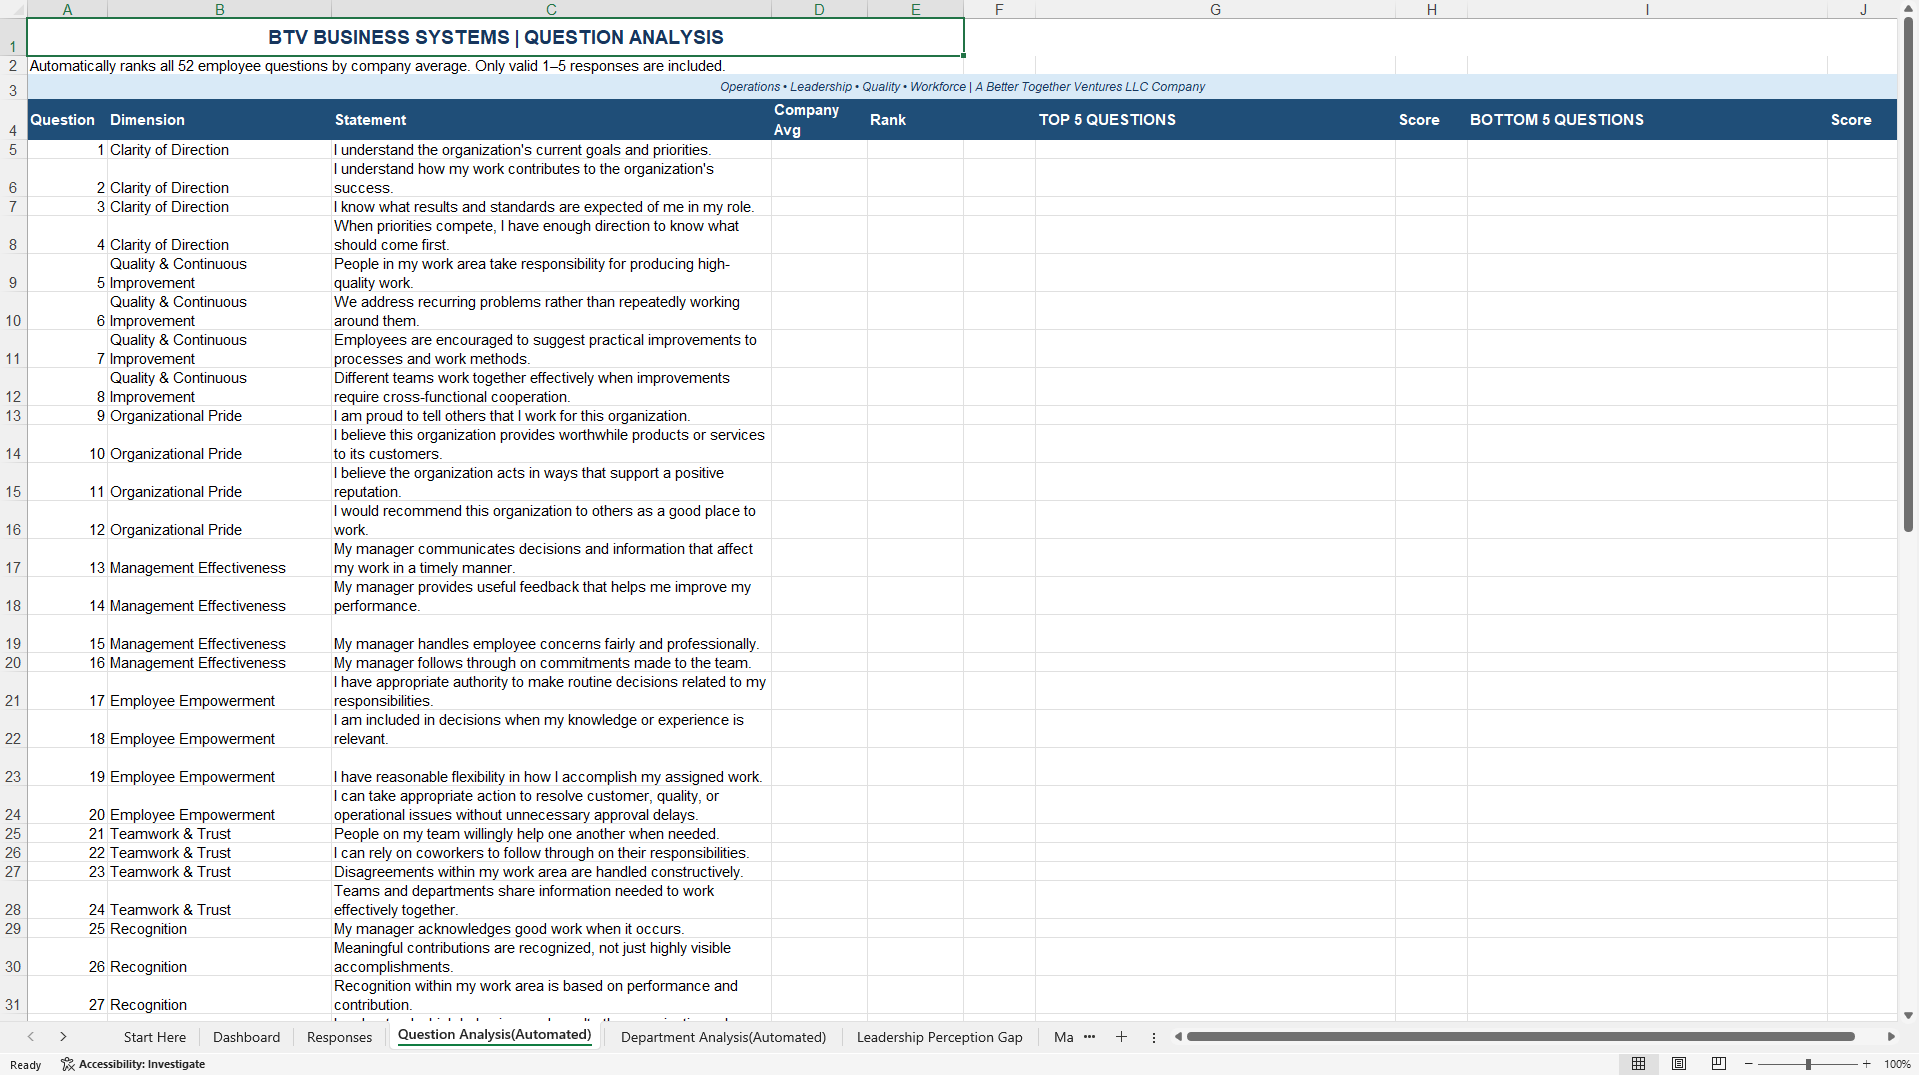Adjust the zoom slider handle
The width and height of the screenshot is (1919, 1075).
click(1808, 1064)
